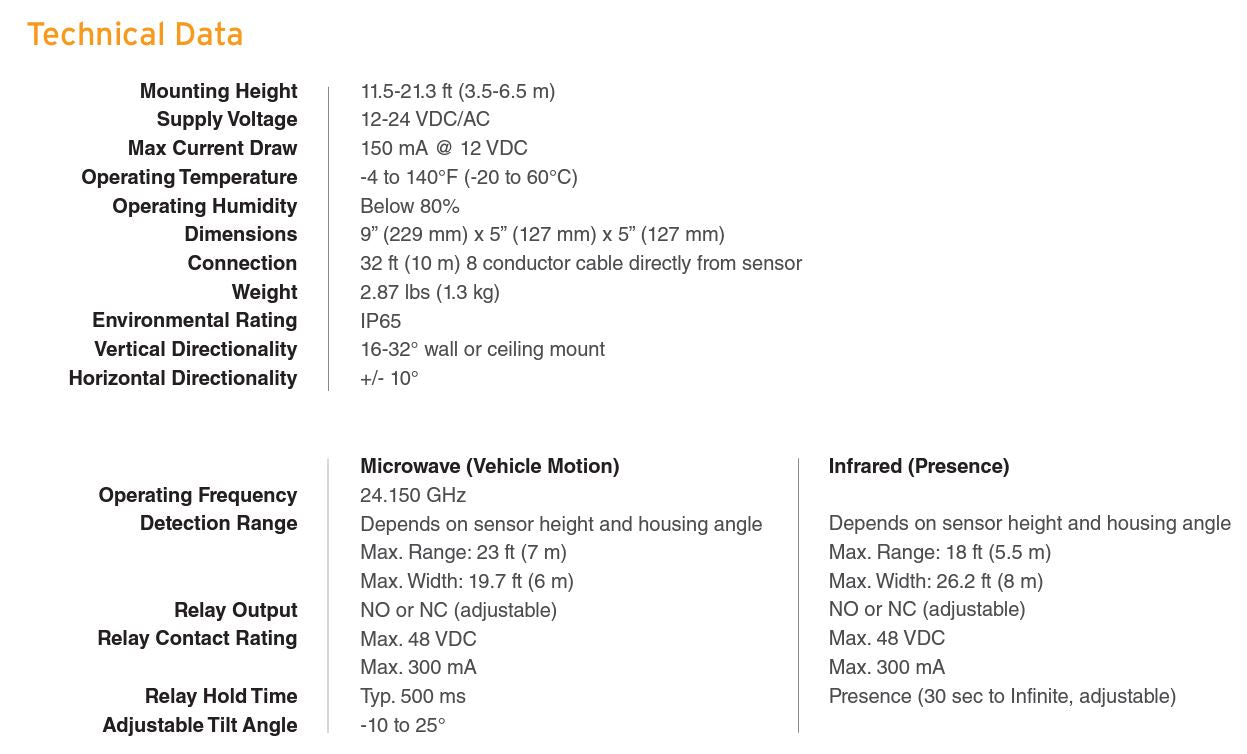
Task: Click the Operating Temperature value
Action: (x=468, y=177)
